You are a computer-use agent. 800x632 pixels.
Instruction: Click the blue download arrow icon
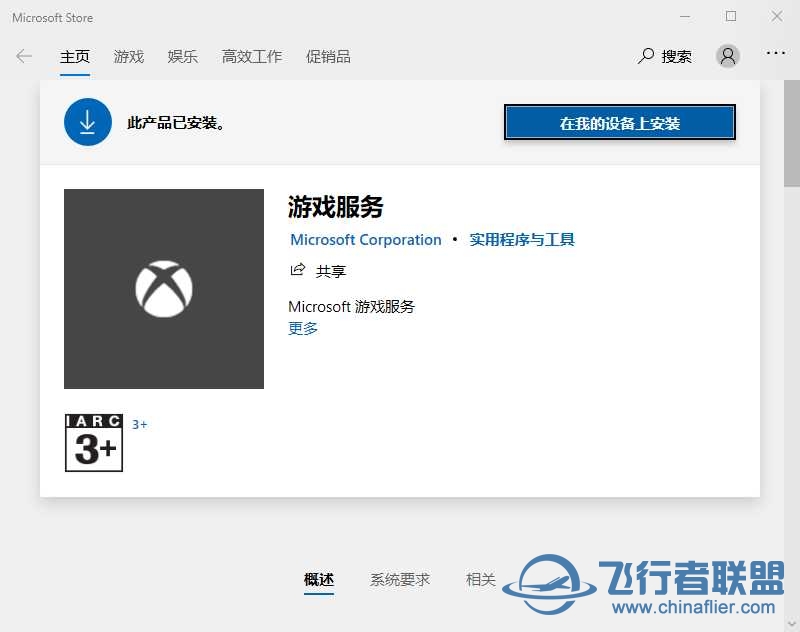88,122
